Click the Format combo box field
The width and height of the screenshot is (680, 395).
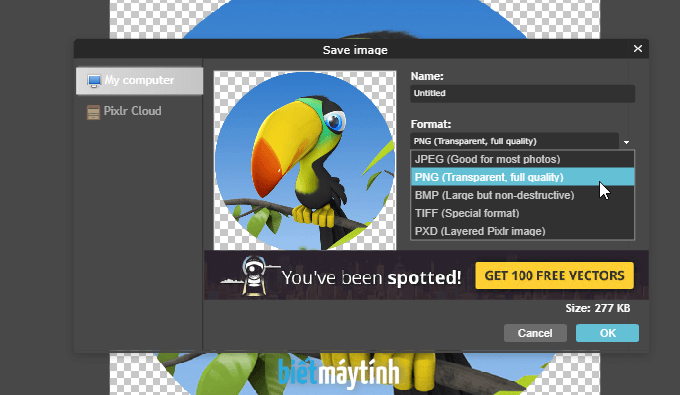[x=514, y=141]
